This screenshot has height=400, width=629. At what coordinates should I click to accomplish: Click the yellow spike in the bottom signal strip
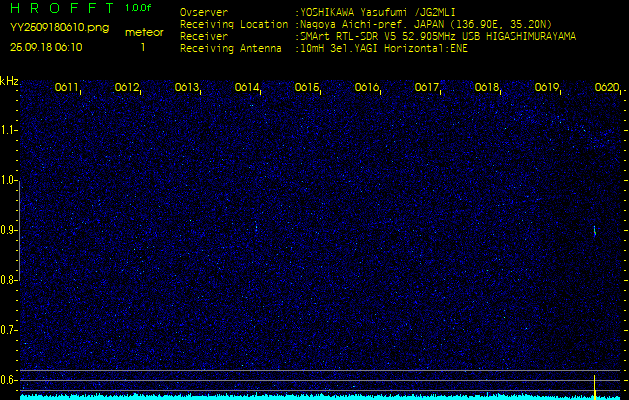595,386
